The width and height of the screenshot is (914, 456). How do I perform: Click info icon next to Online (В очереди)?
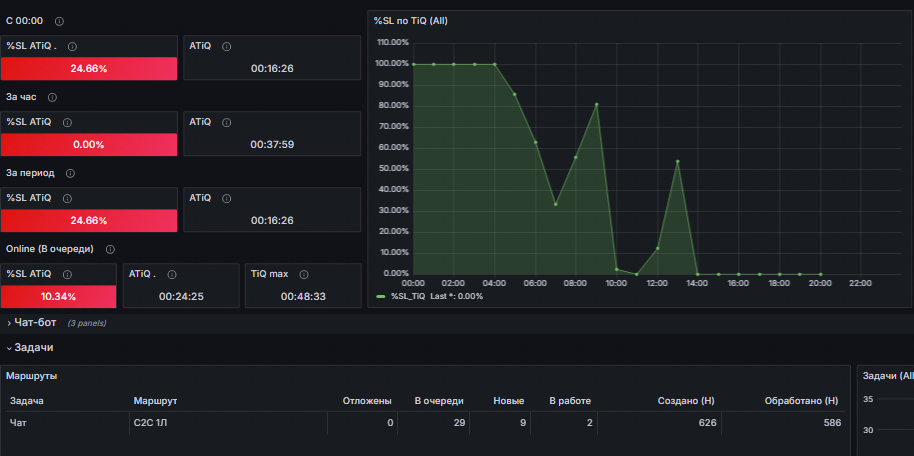pyautogui.click(x=110, y=249)
